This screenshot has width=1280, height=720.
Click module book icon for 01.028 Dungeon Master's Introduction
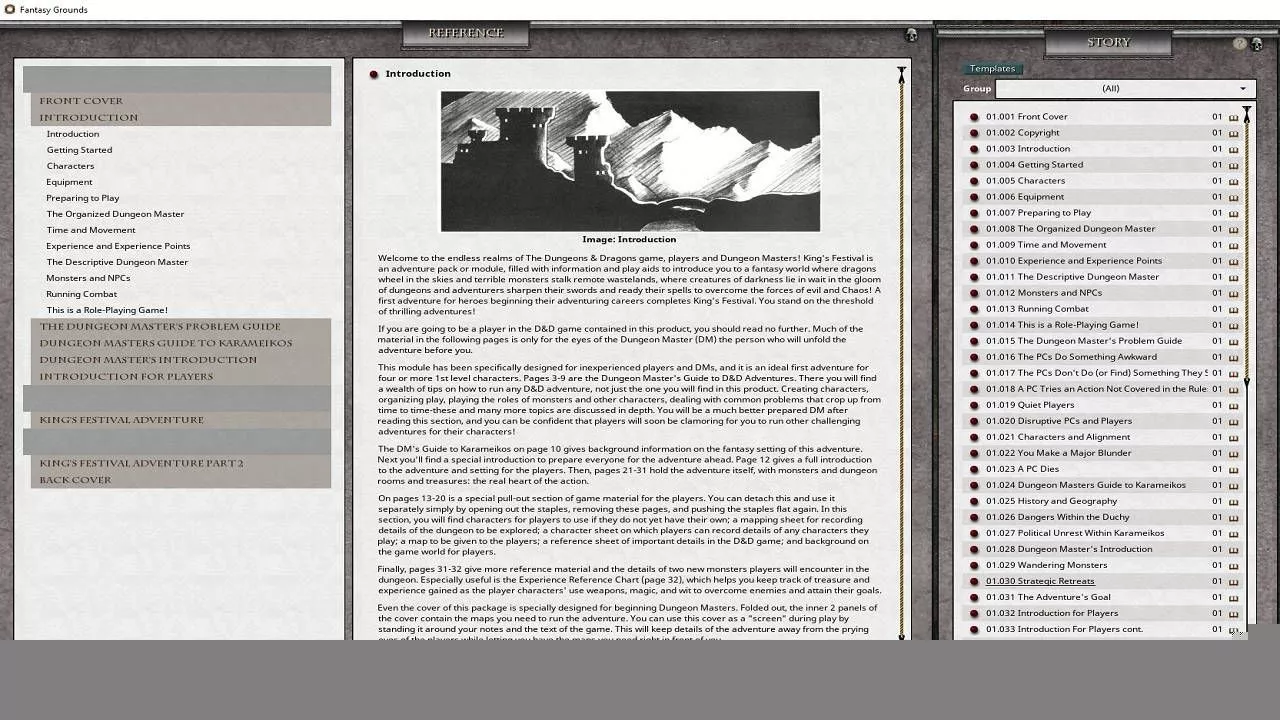[1233, 549]
